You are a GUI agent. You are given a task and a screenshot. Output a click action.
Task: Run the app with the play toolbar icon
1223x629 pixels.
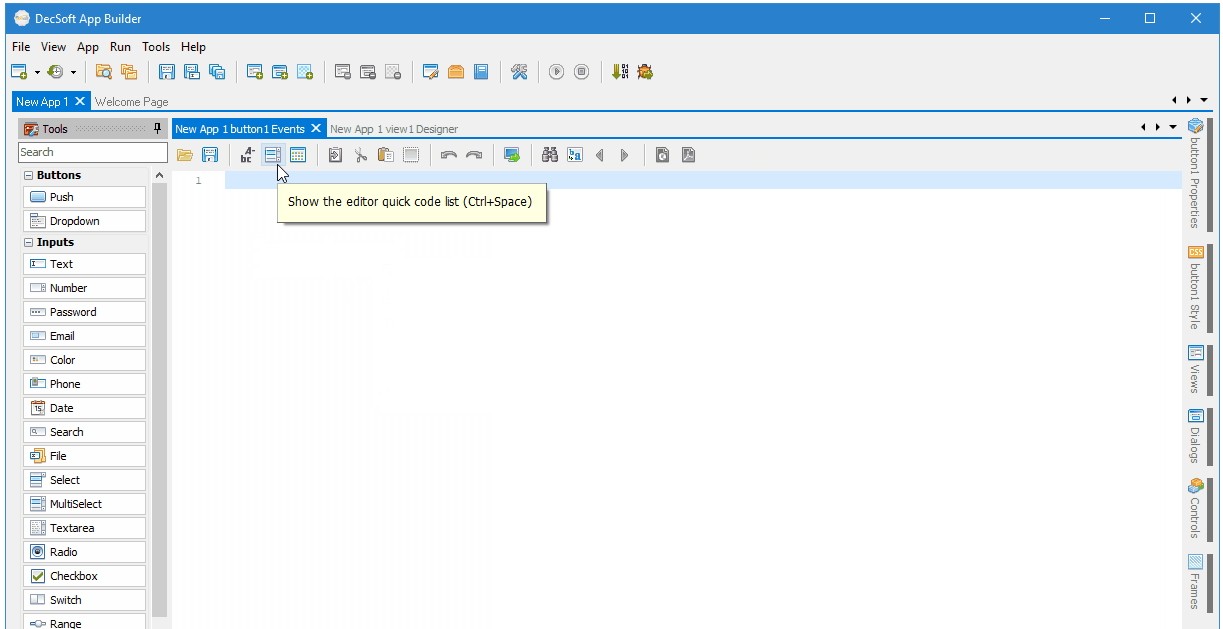click(x=557, y=71)
